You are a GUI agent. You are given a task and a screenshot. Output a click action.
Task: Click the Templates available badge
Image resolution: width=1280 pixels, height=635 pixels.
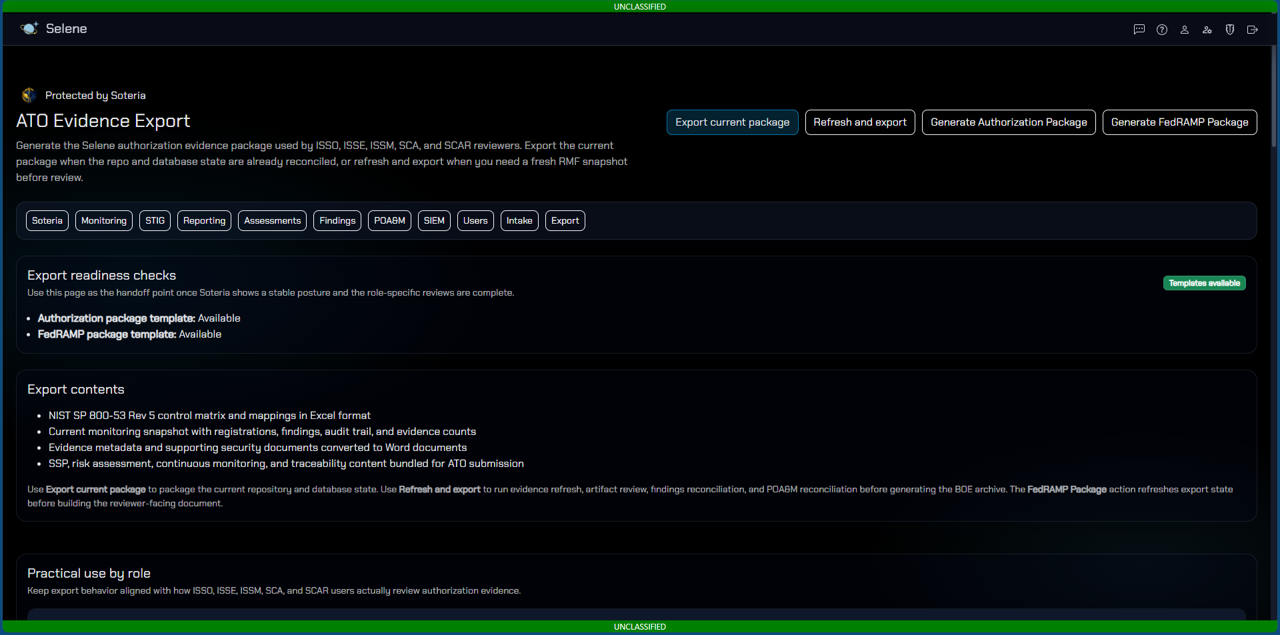1204,283
